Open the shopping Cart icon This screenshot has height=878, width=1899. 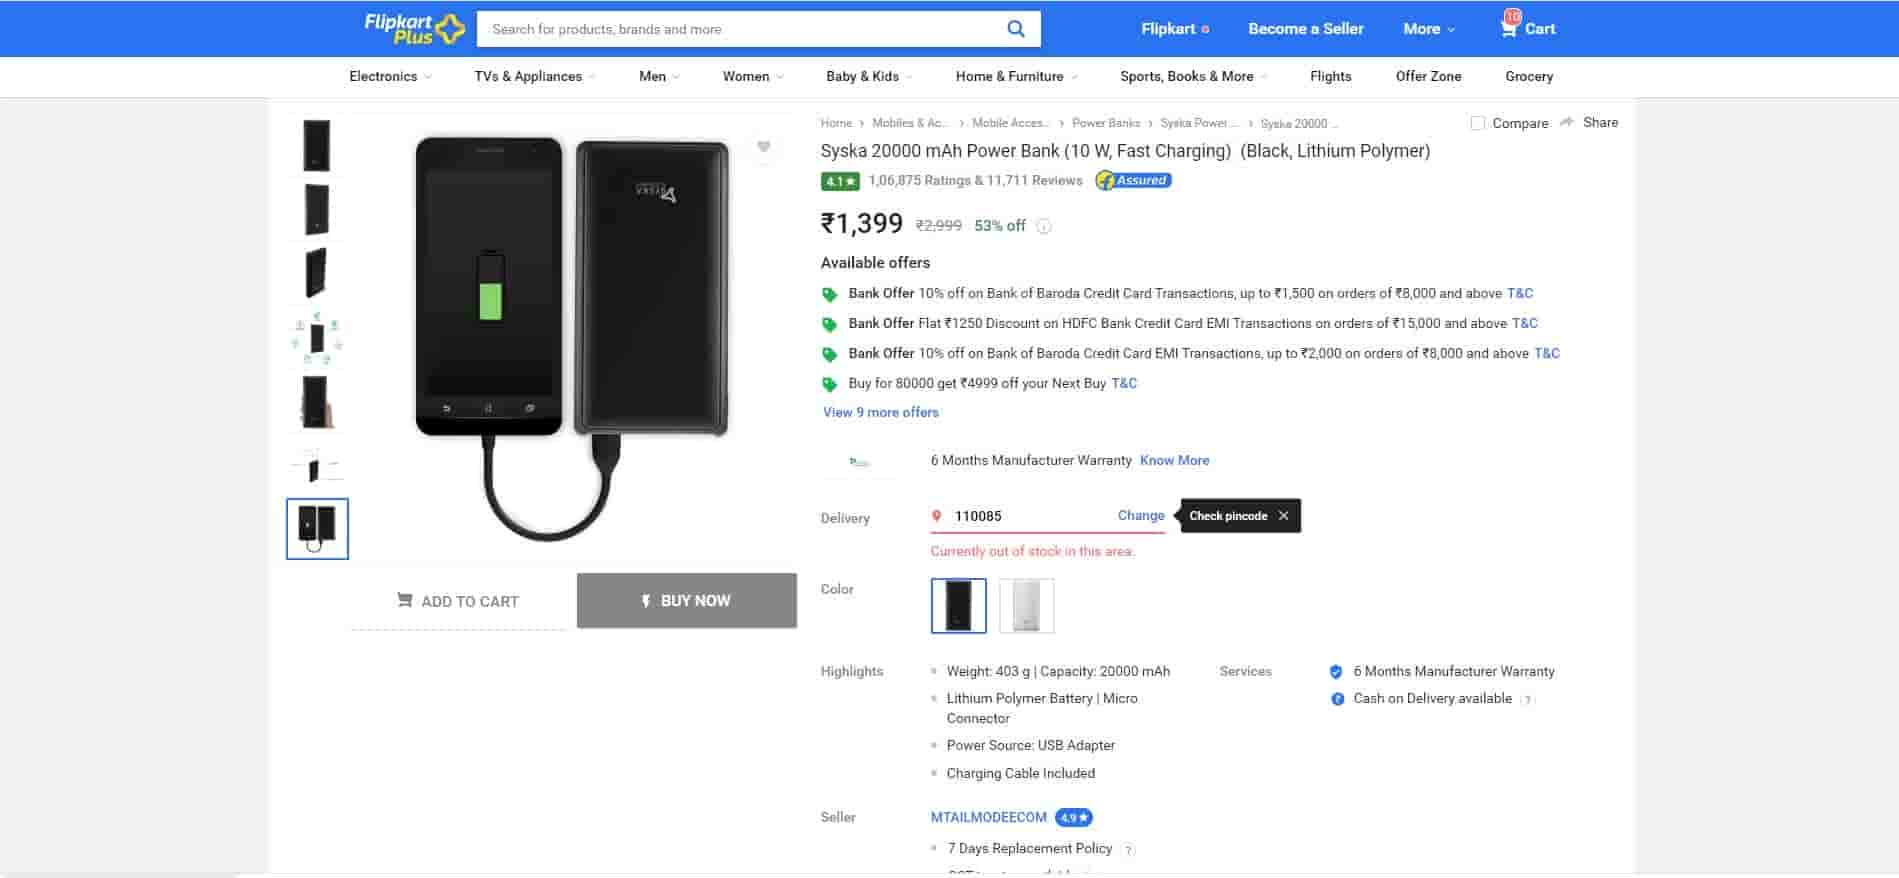[x=1509, y=28]
